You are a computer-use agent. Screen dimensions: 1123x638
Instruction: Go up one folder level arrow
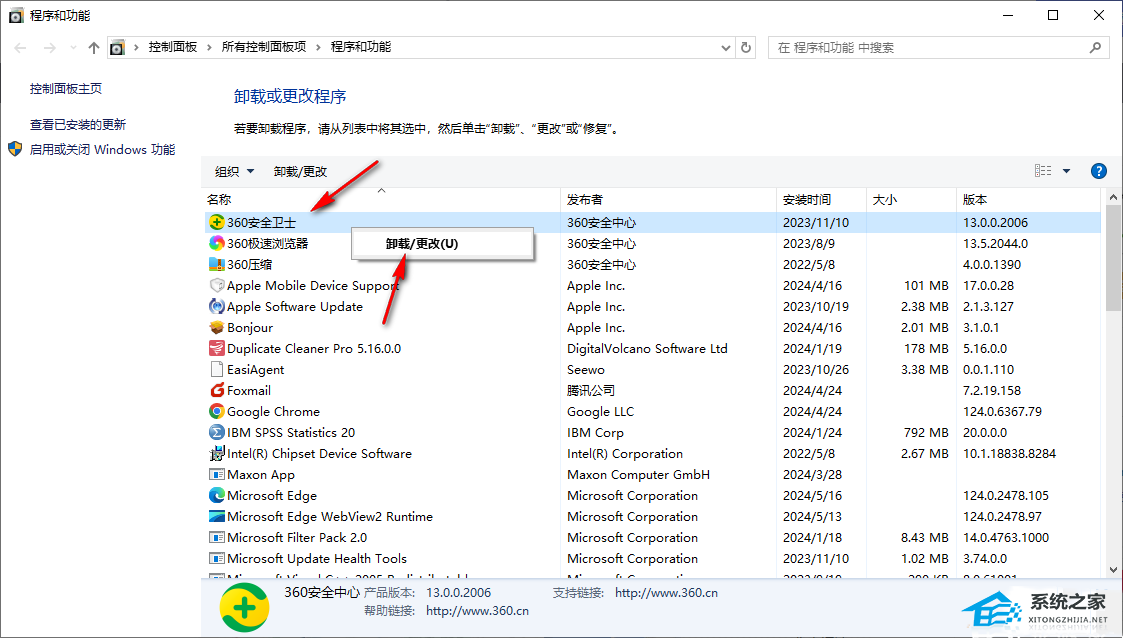pyautogui.click(x=94, y=48)
